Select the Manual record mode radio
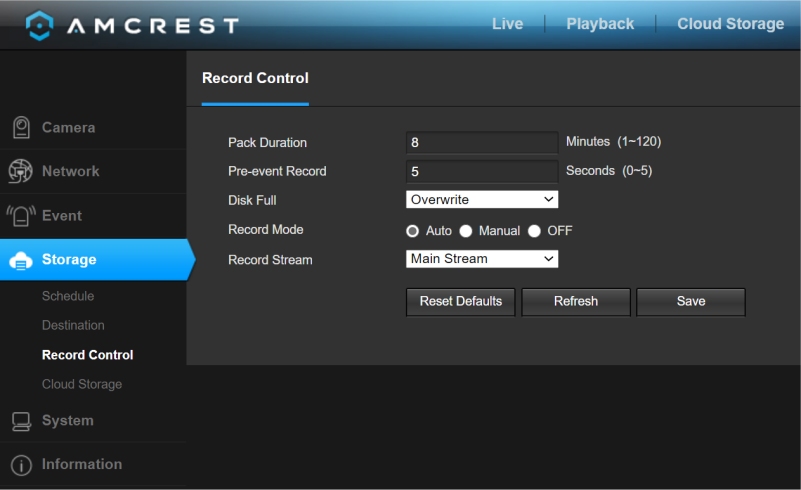Screen dimensions: 801x490 tap(465, 231)
